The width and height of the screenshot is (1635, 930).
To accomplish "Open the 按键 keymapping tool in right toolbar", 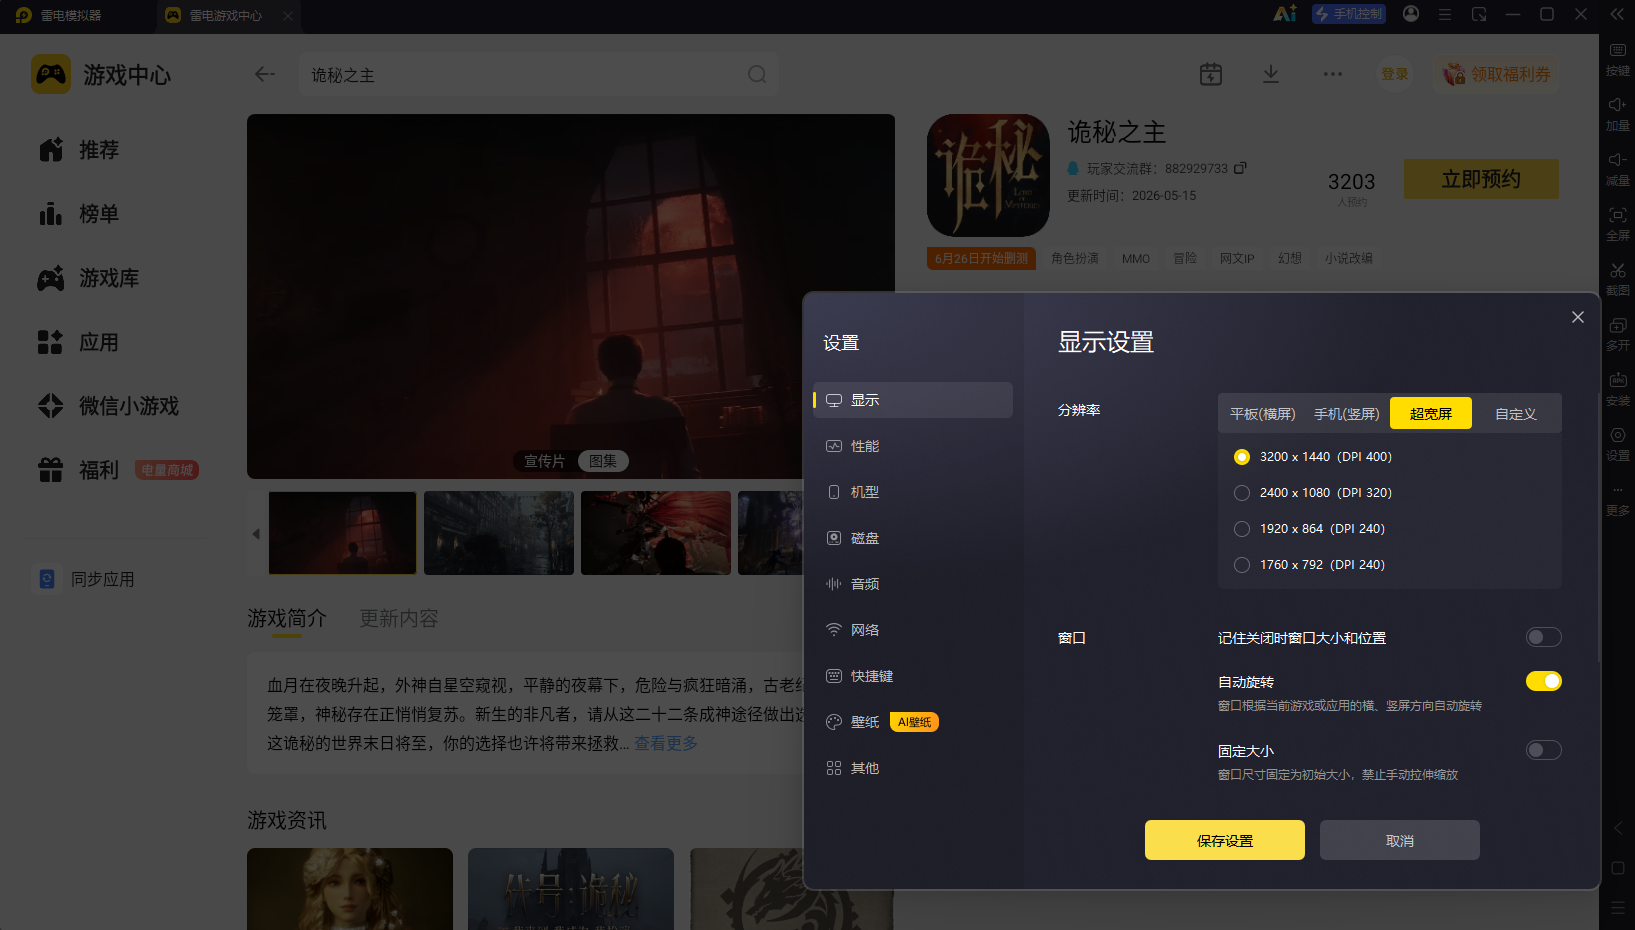I will point(1617,59).
